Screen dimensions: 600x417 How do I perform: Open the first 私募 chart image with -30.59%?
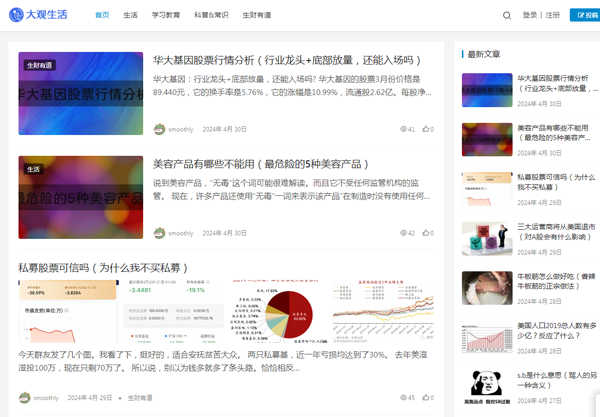[67, 311]
